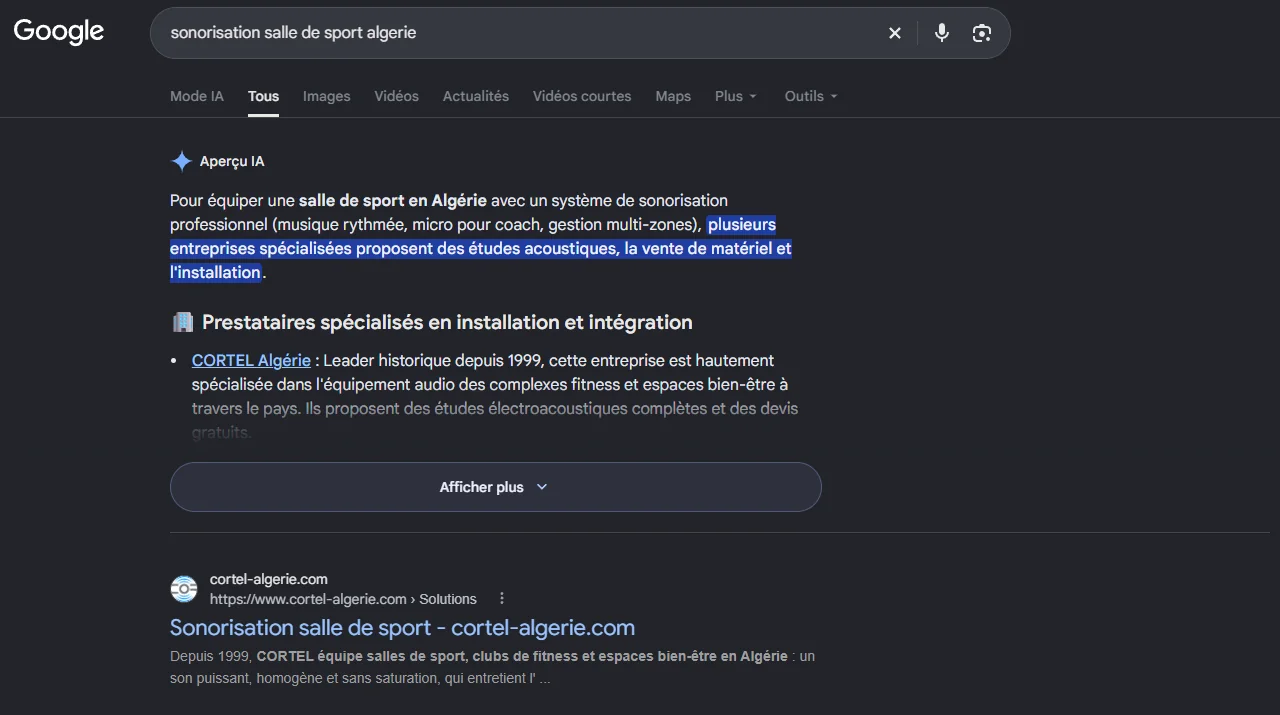Click the building emoji next to Prestataires heading
This screenshot has height=715, width=1280.
182,322
